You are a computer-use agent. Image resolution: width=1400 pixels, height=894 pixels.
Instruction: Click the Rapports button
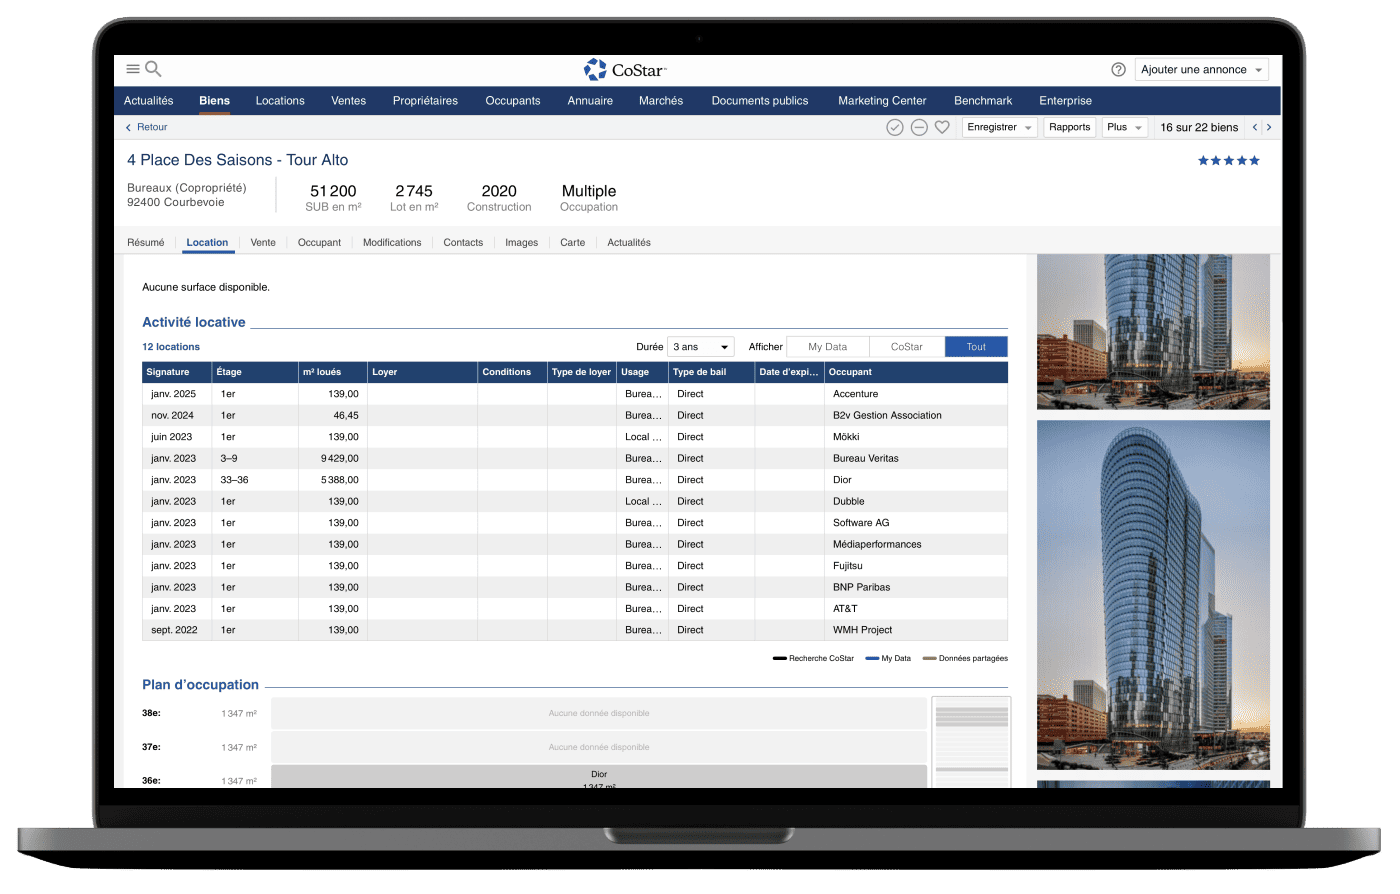(1069, 127)
